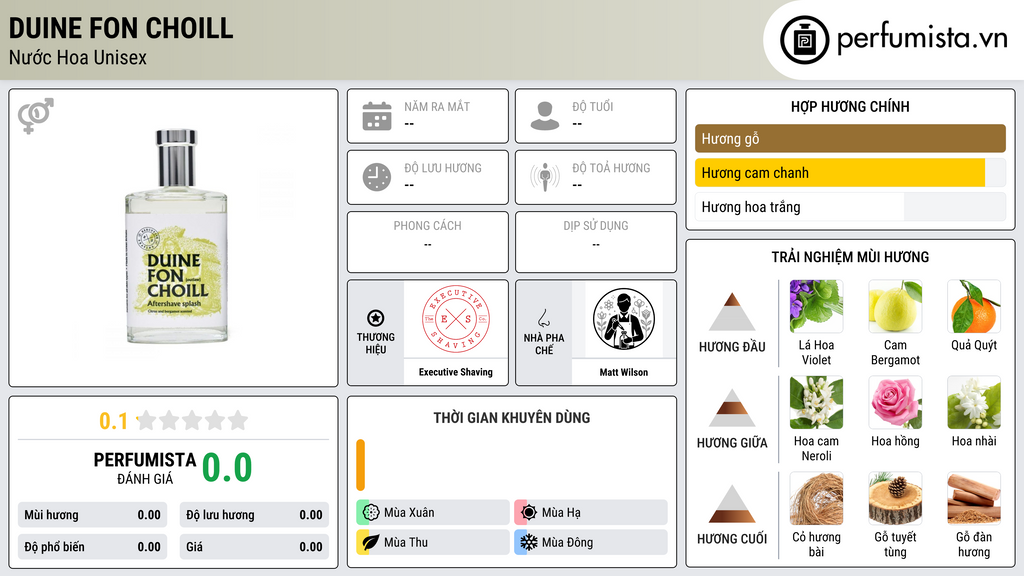Click the star rating row beside 0.1
This screenshot has width=1024, height=576.
coord(193,420)
